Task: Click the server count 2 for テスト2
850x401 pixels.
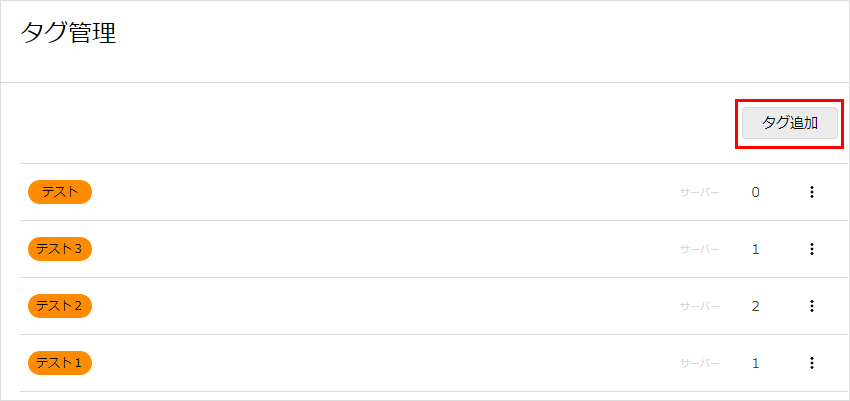Action: [755, 306]
